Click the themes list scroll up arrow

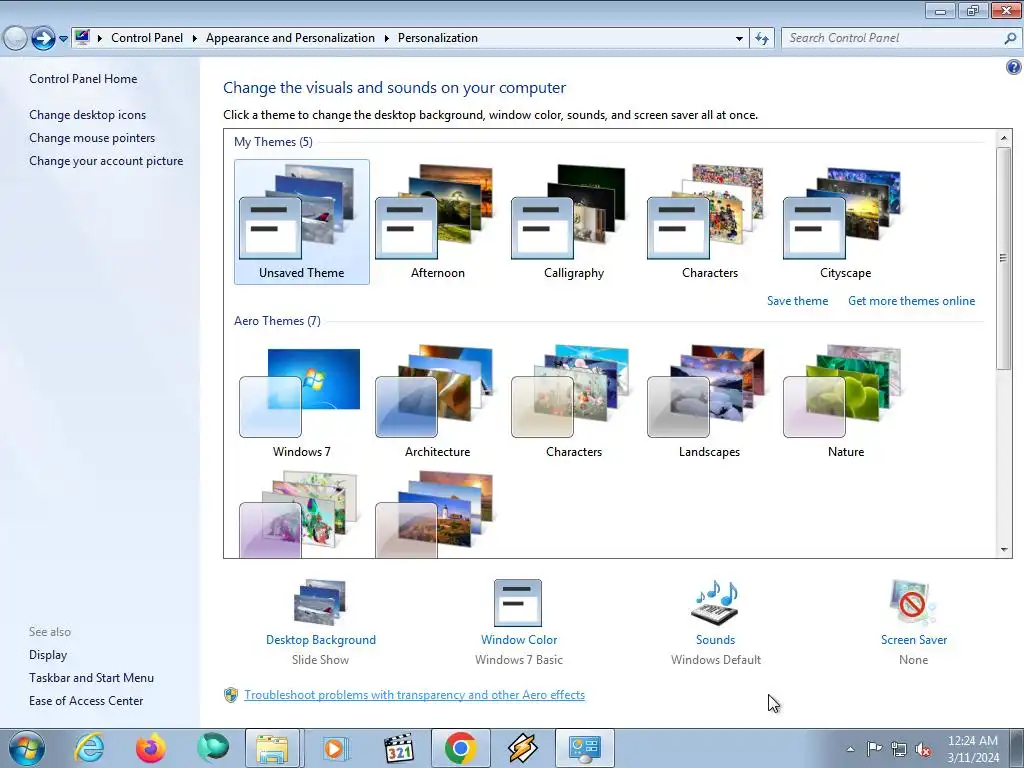(x=1004, y=138)
